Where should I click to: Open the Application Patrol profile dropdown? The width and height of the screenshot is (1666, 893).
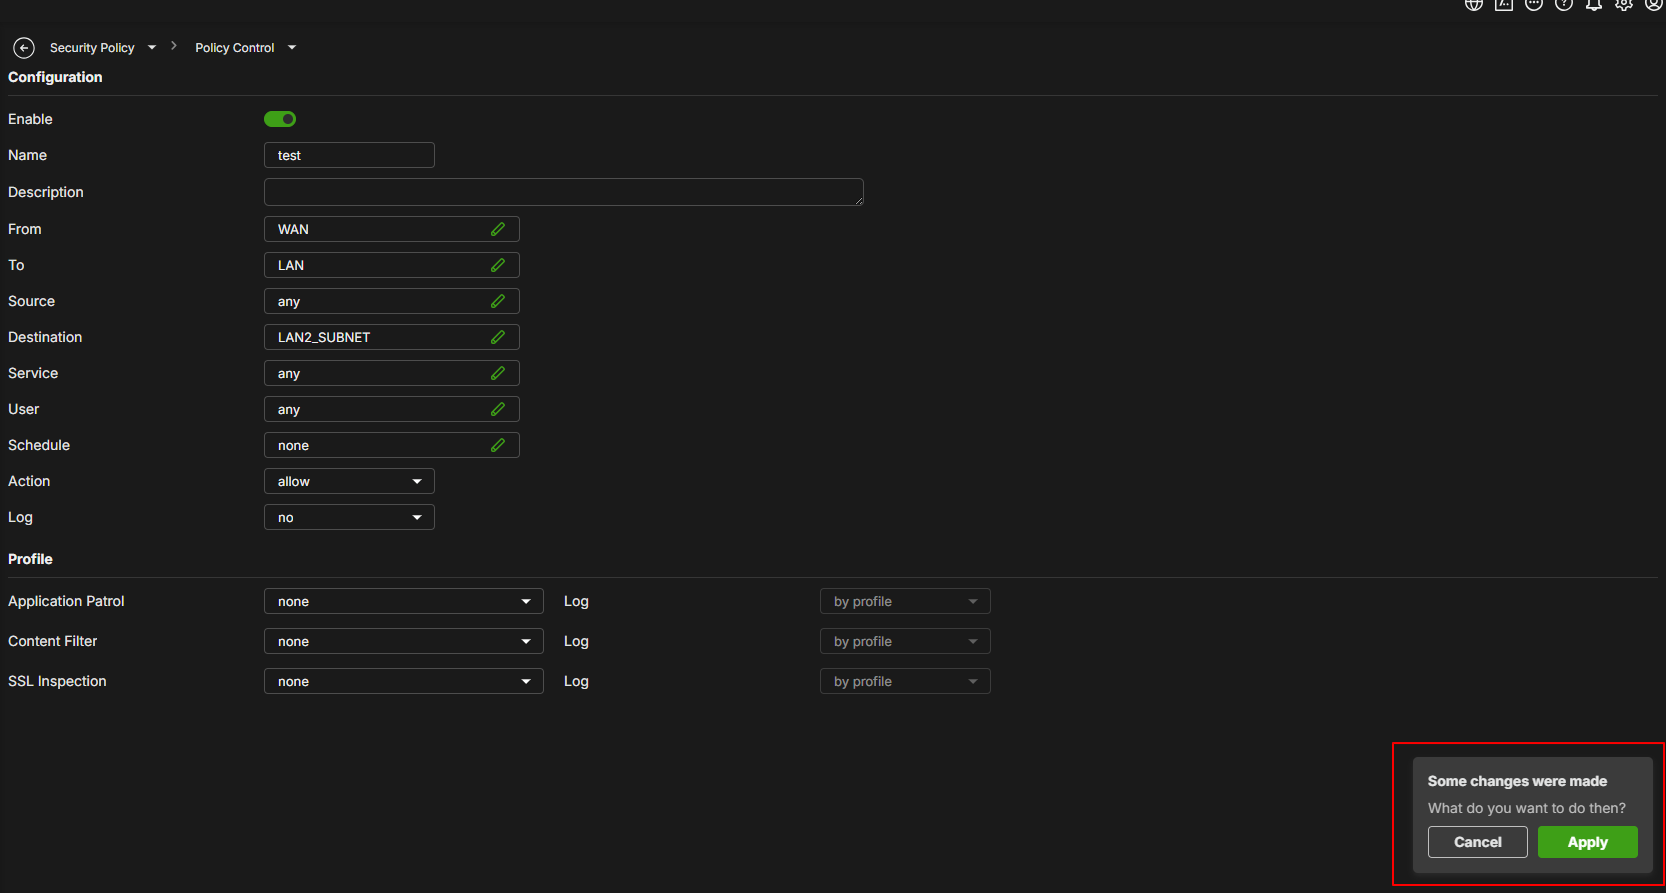point(404,601)
